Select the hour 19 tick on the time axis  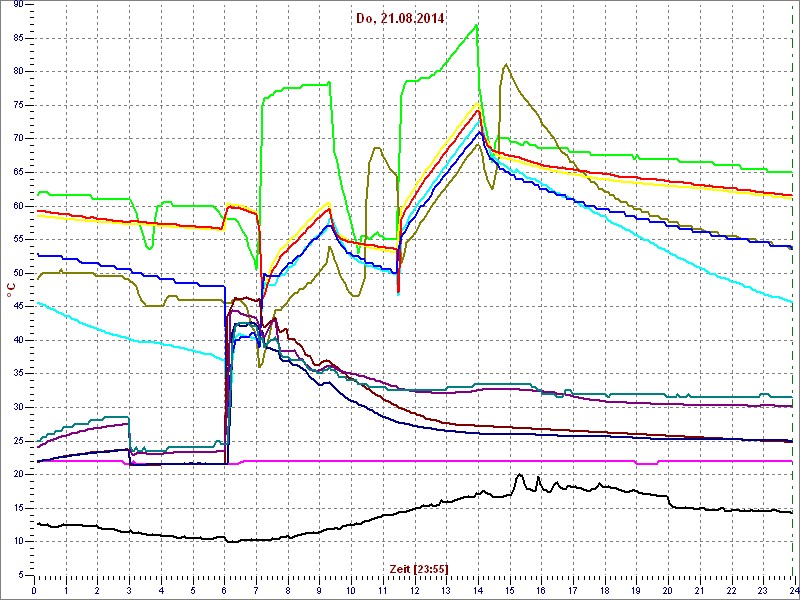pos(636,590)
